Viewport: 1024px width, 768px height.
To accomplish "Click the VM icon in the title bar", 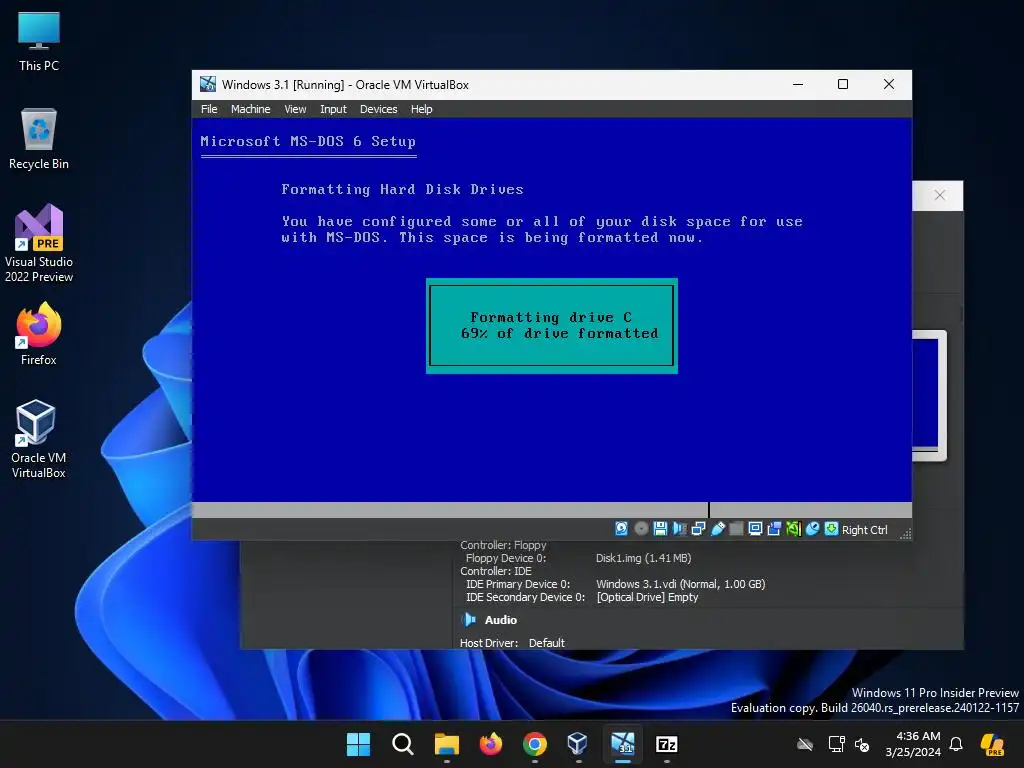I will pos(208,84).
